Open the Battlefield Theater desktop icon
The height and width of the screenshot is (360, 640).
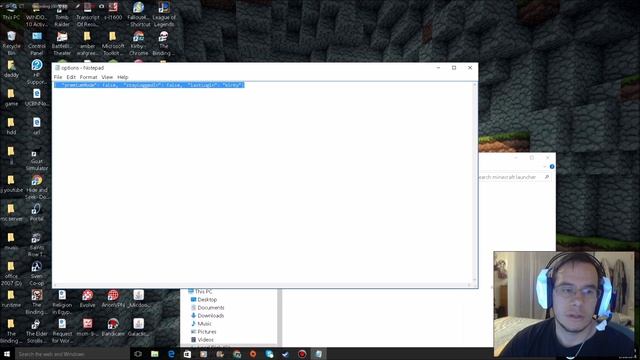(x=62, y=43)
